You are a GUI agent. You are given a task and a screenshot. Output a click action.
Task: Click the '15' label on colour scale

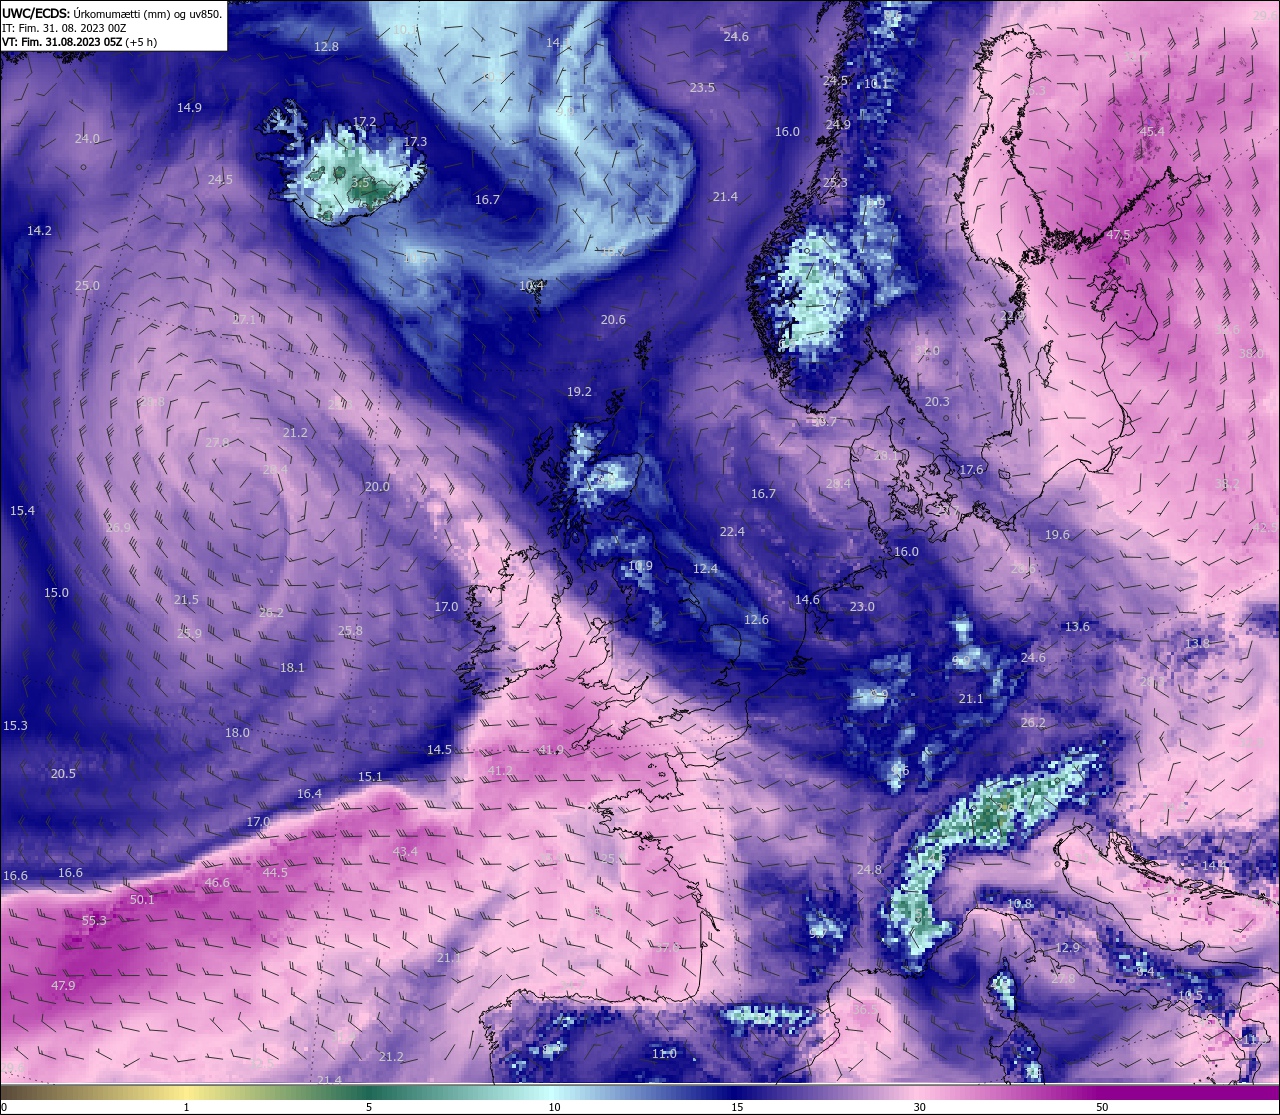pyautogui.click(x=736, y=1107)
